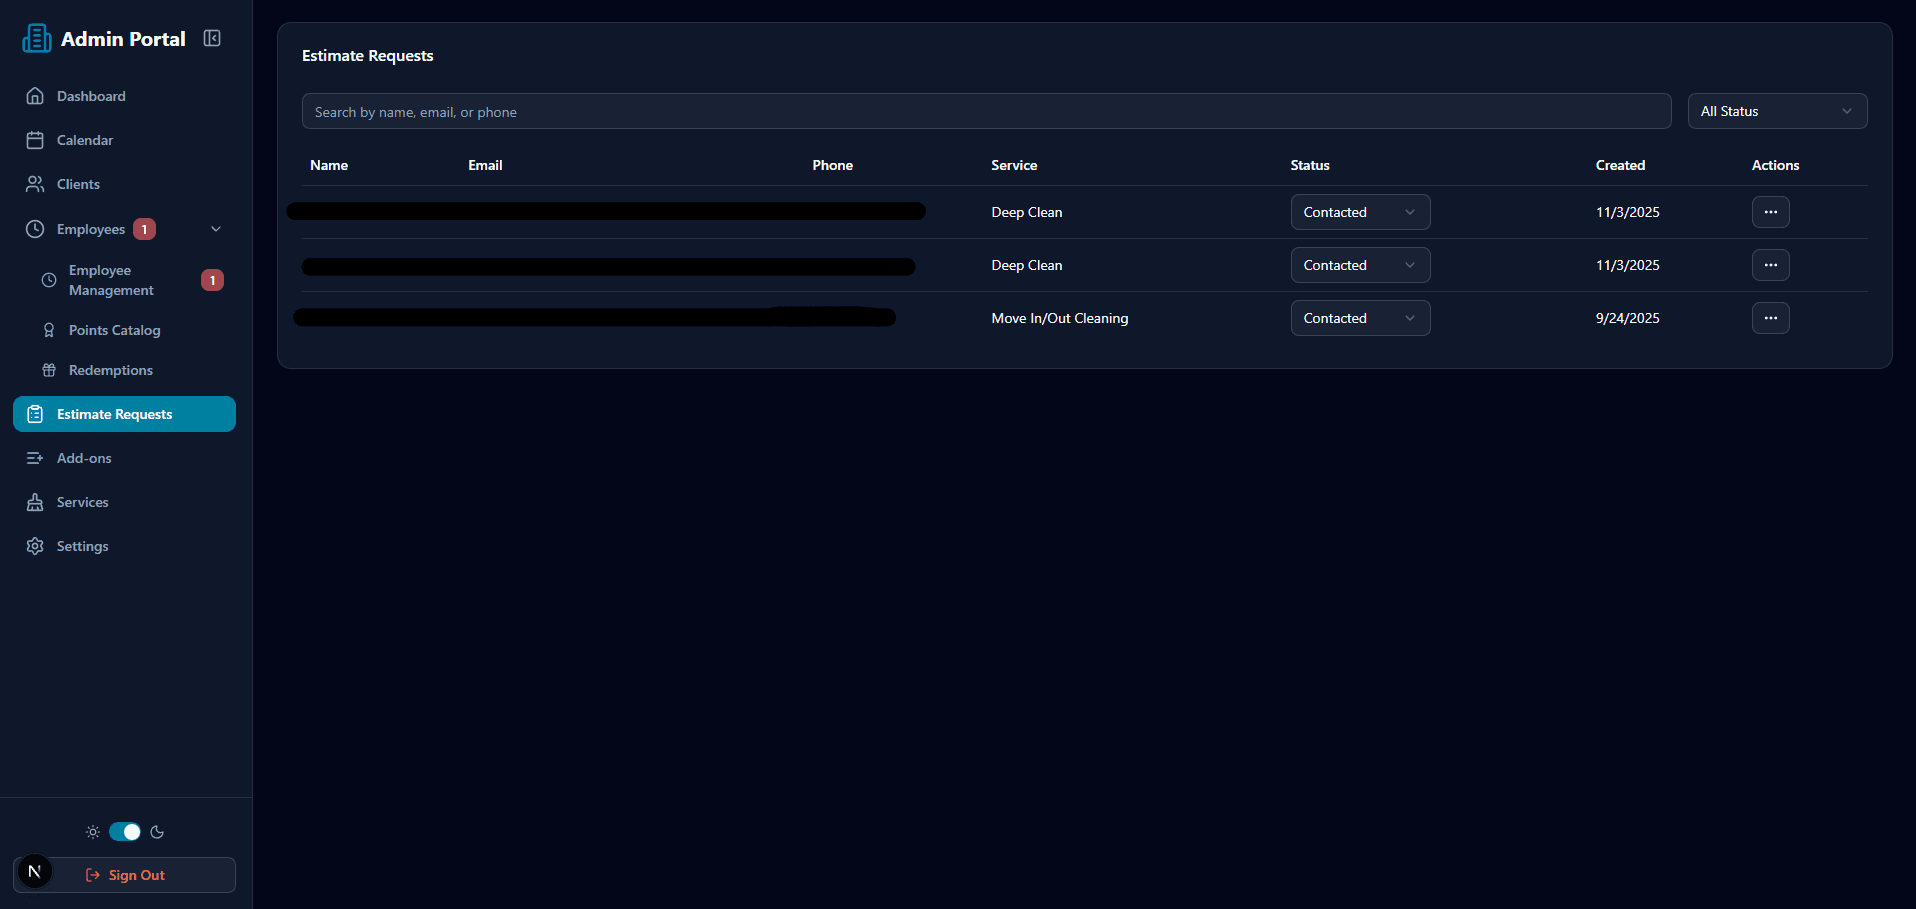Viewport: 1916px width, 909px height.
Task: Open the Services section icon
Action: [x=35, y=502]
